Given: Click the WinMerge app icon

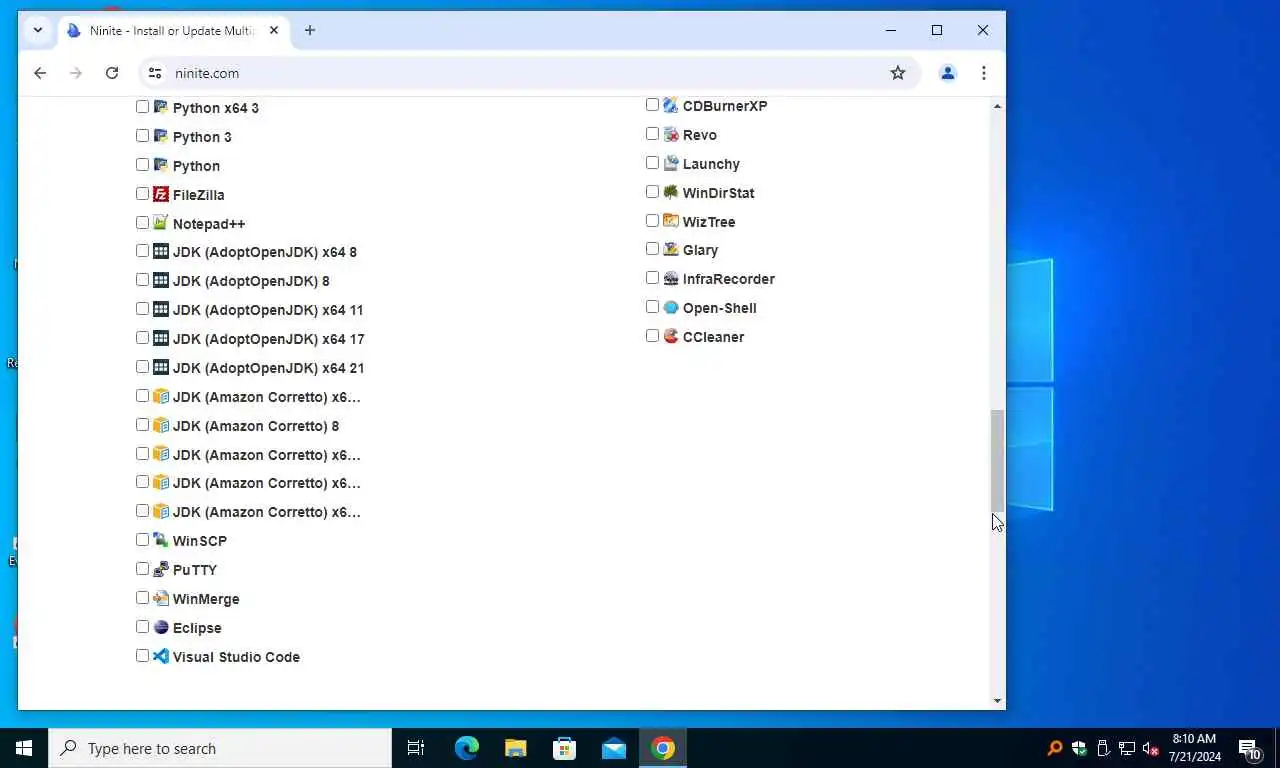Looking at the screenshot, I should (160, 598).
